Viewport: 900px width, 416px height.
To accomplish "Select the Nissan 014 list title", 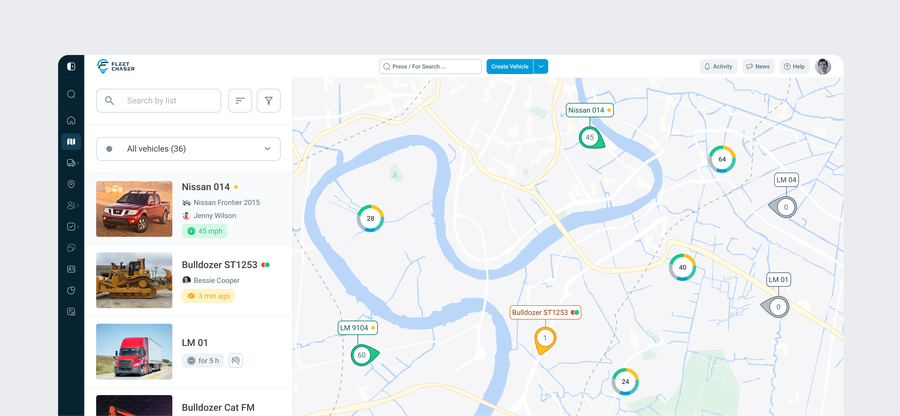I will click(x=205, y=187).
